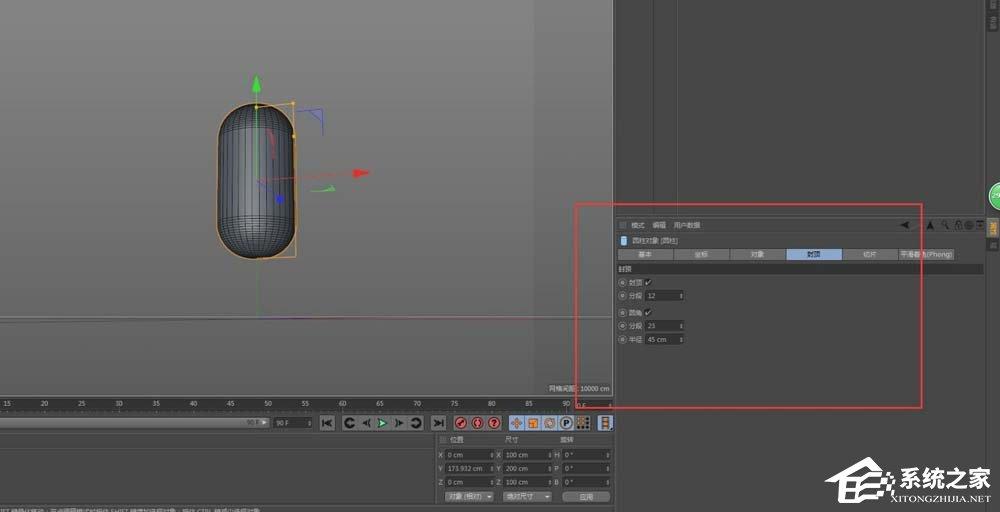Open the 编辑 menu in attribute manager

click(659, 225)
